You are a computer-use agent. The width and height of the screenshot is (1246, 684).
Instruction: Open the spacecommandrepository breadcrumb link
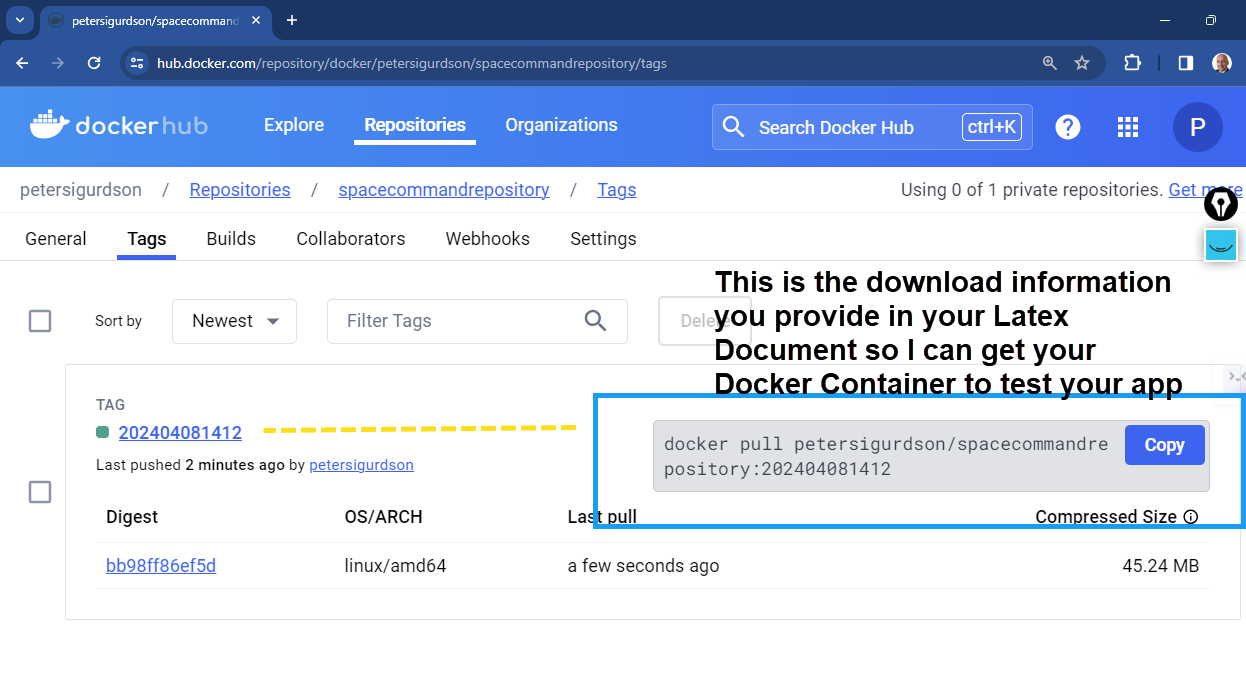(x=444, y=190)
